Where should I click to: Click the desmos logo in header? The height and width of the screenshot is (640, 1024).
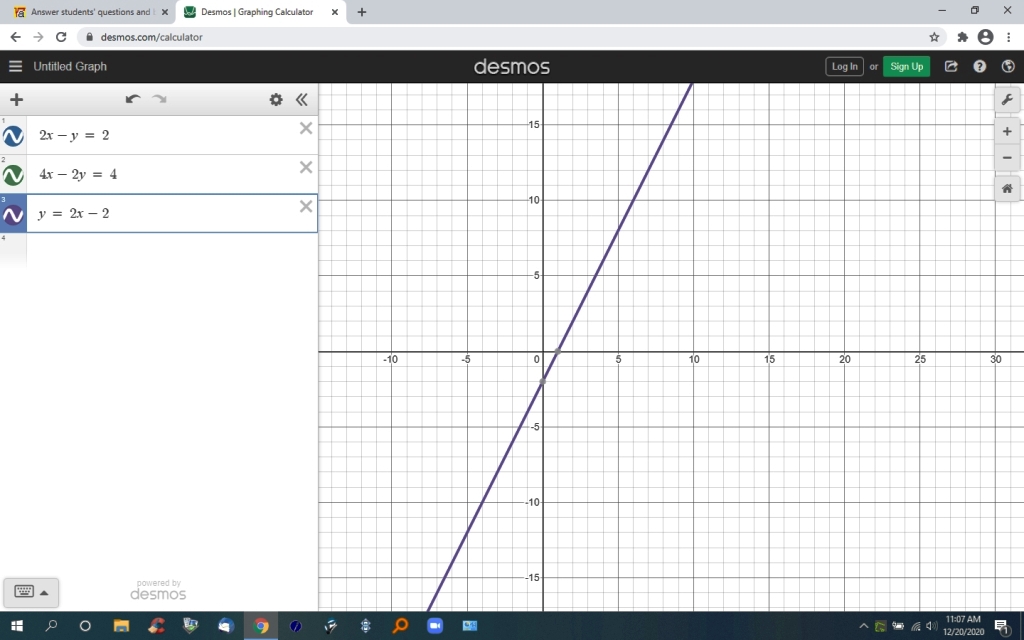click(511, 67)
